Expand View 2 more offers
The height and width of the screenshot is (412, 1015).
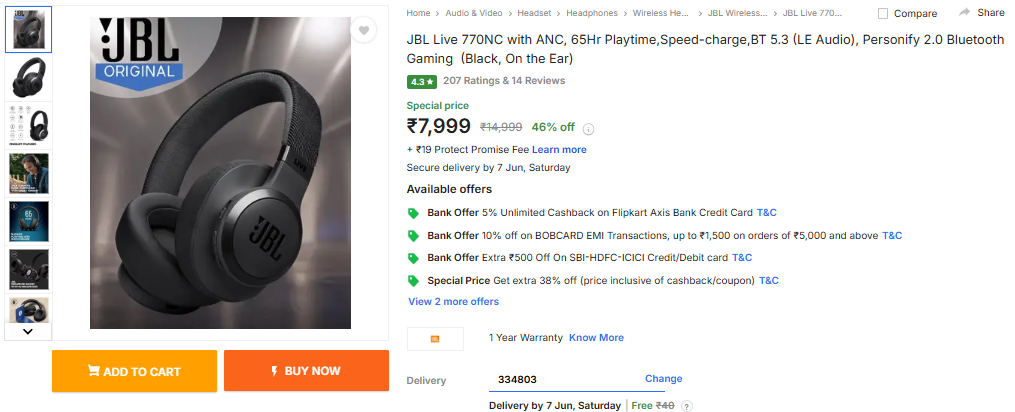pos(453,301)
